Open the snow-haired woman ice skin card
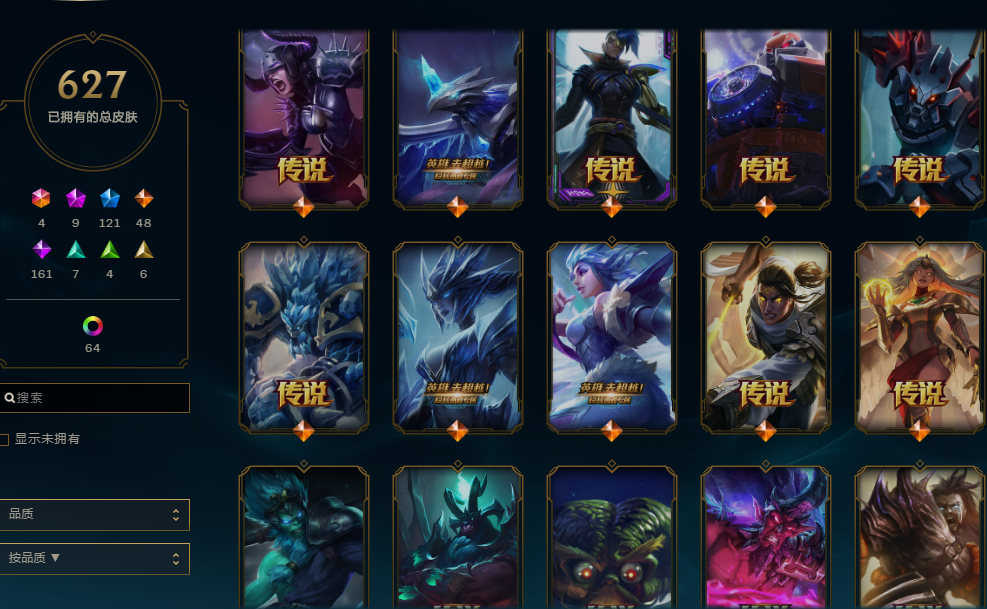Screen dimensions: 987x609 pyautogui.click(x=612, y=338)
